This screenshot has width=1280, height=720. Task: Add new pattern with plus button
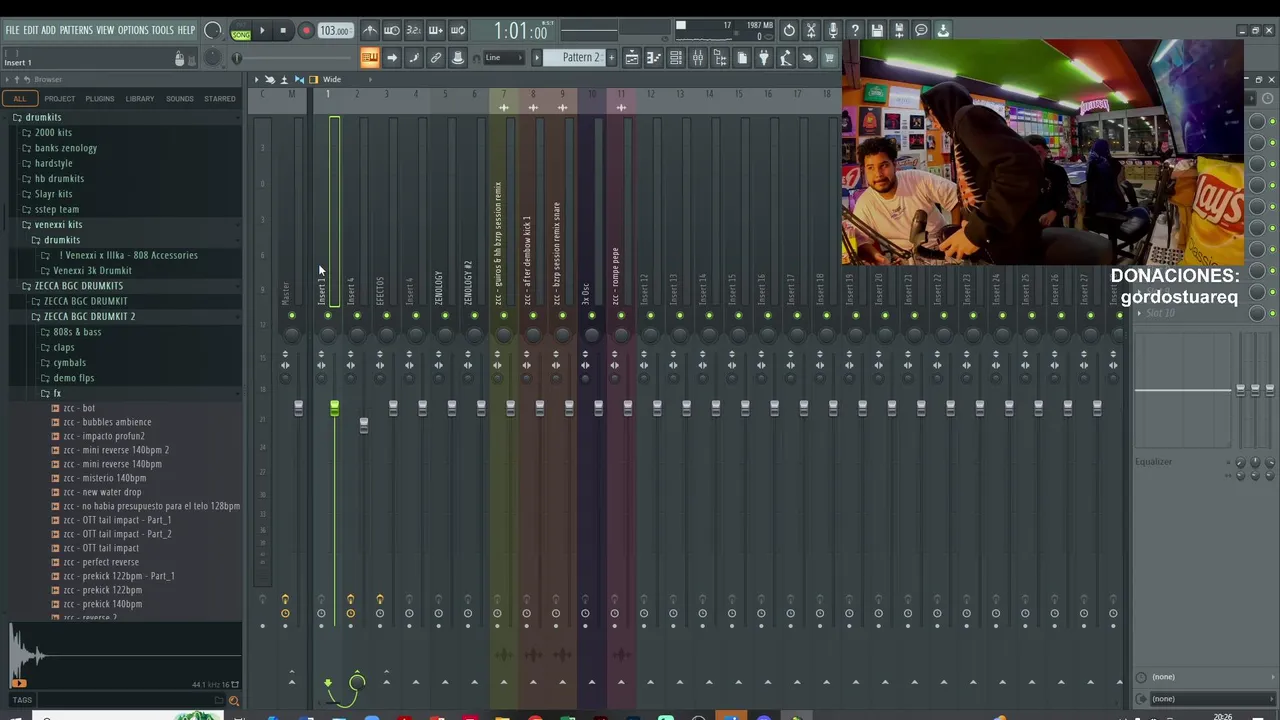click(611, 58)
